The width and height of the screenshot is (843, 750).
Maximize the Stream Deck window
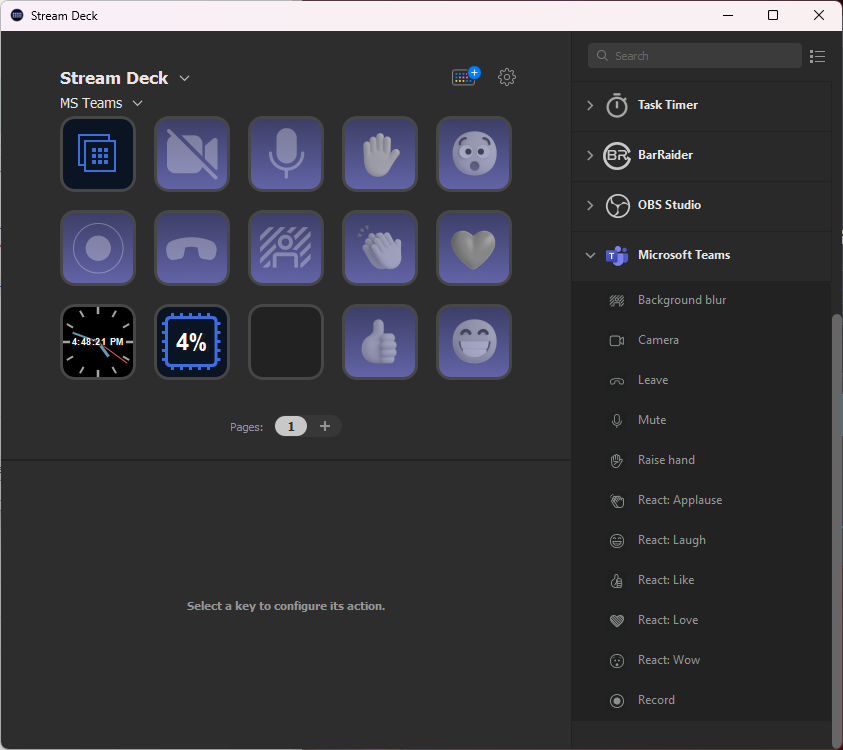[x=773, y=15]
